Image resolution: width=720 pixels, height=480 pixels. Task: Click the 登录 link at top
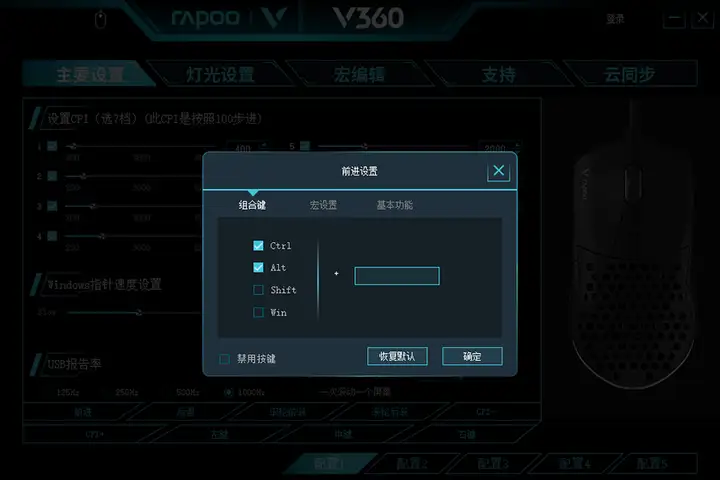coord(615,19)
